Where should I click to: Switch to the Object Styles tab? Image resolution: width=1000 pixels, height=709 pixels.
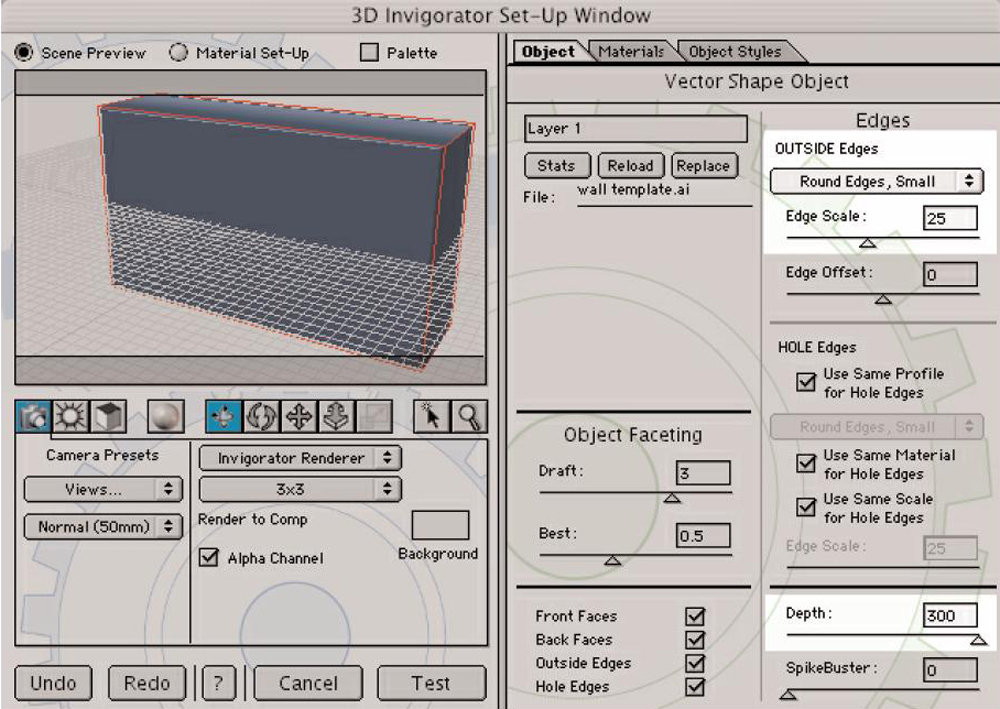click(735, 52)
